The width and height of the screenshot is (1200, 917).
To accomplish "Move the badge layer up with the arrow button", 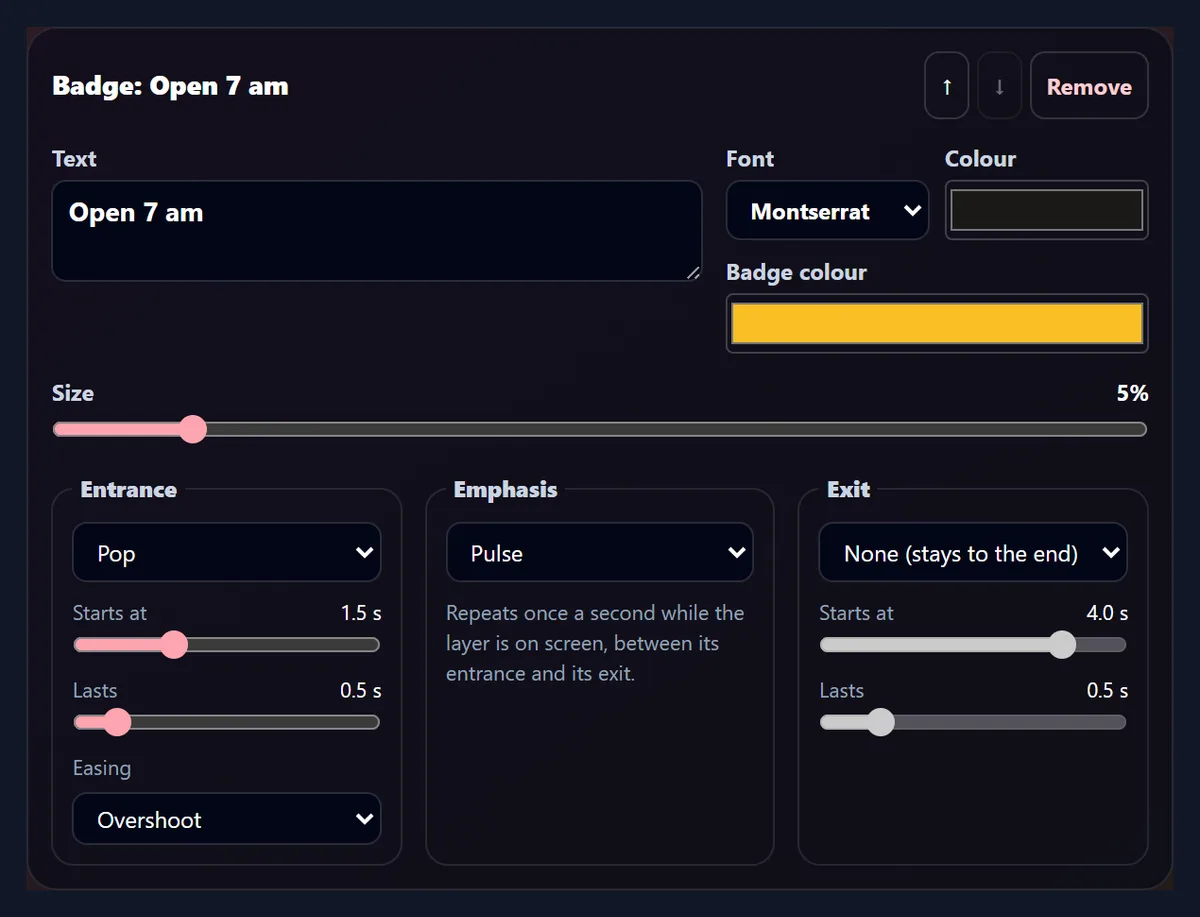I will pos(947,86).
